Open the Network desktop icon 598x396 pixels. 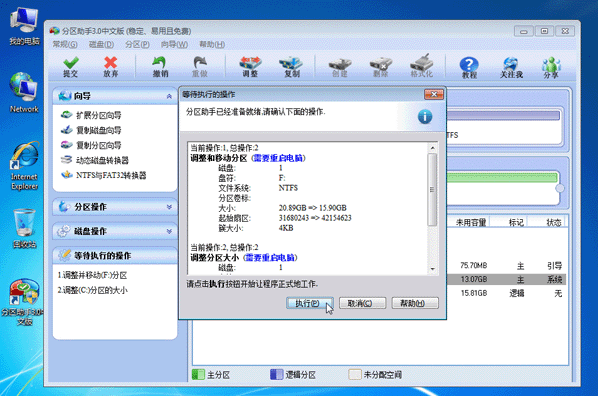(24, 93)
